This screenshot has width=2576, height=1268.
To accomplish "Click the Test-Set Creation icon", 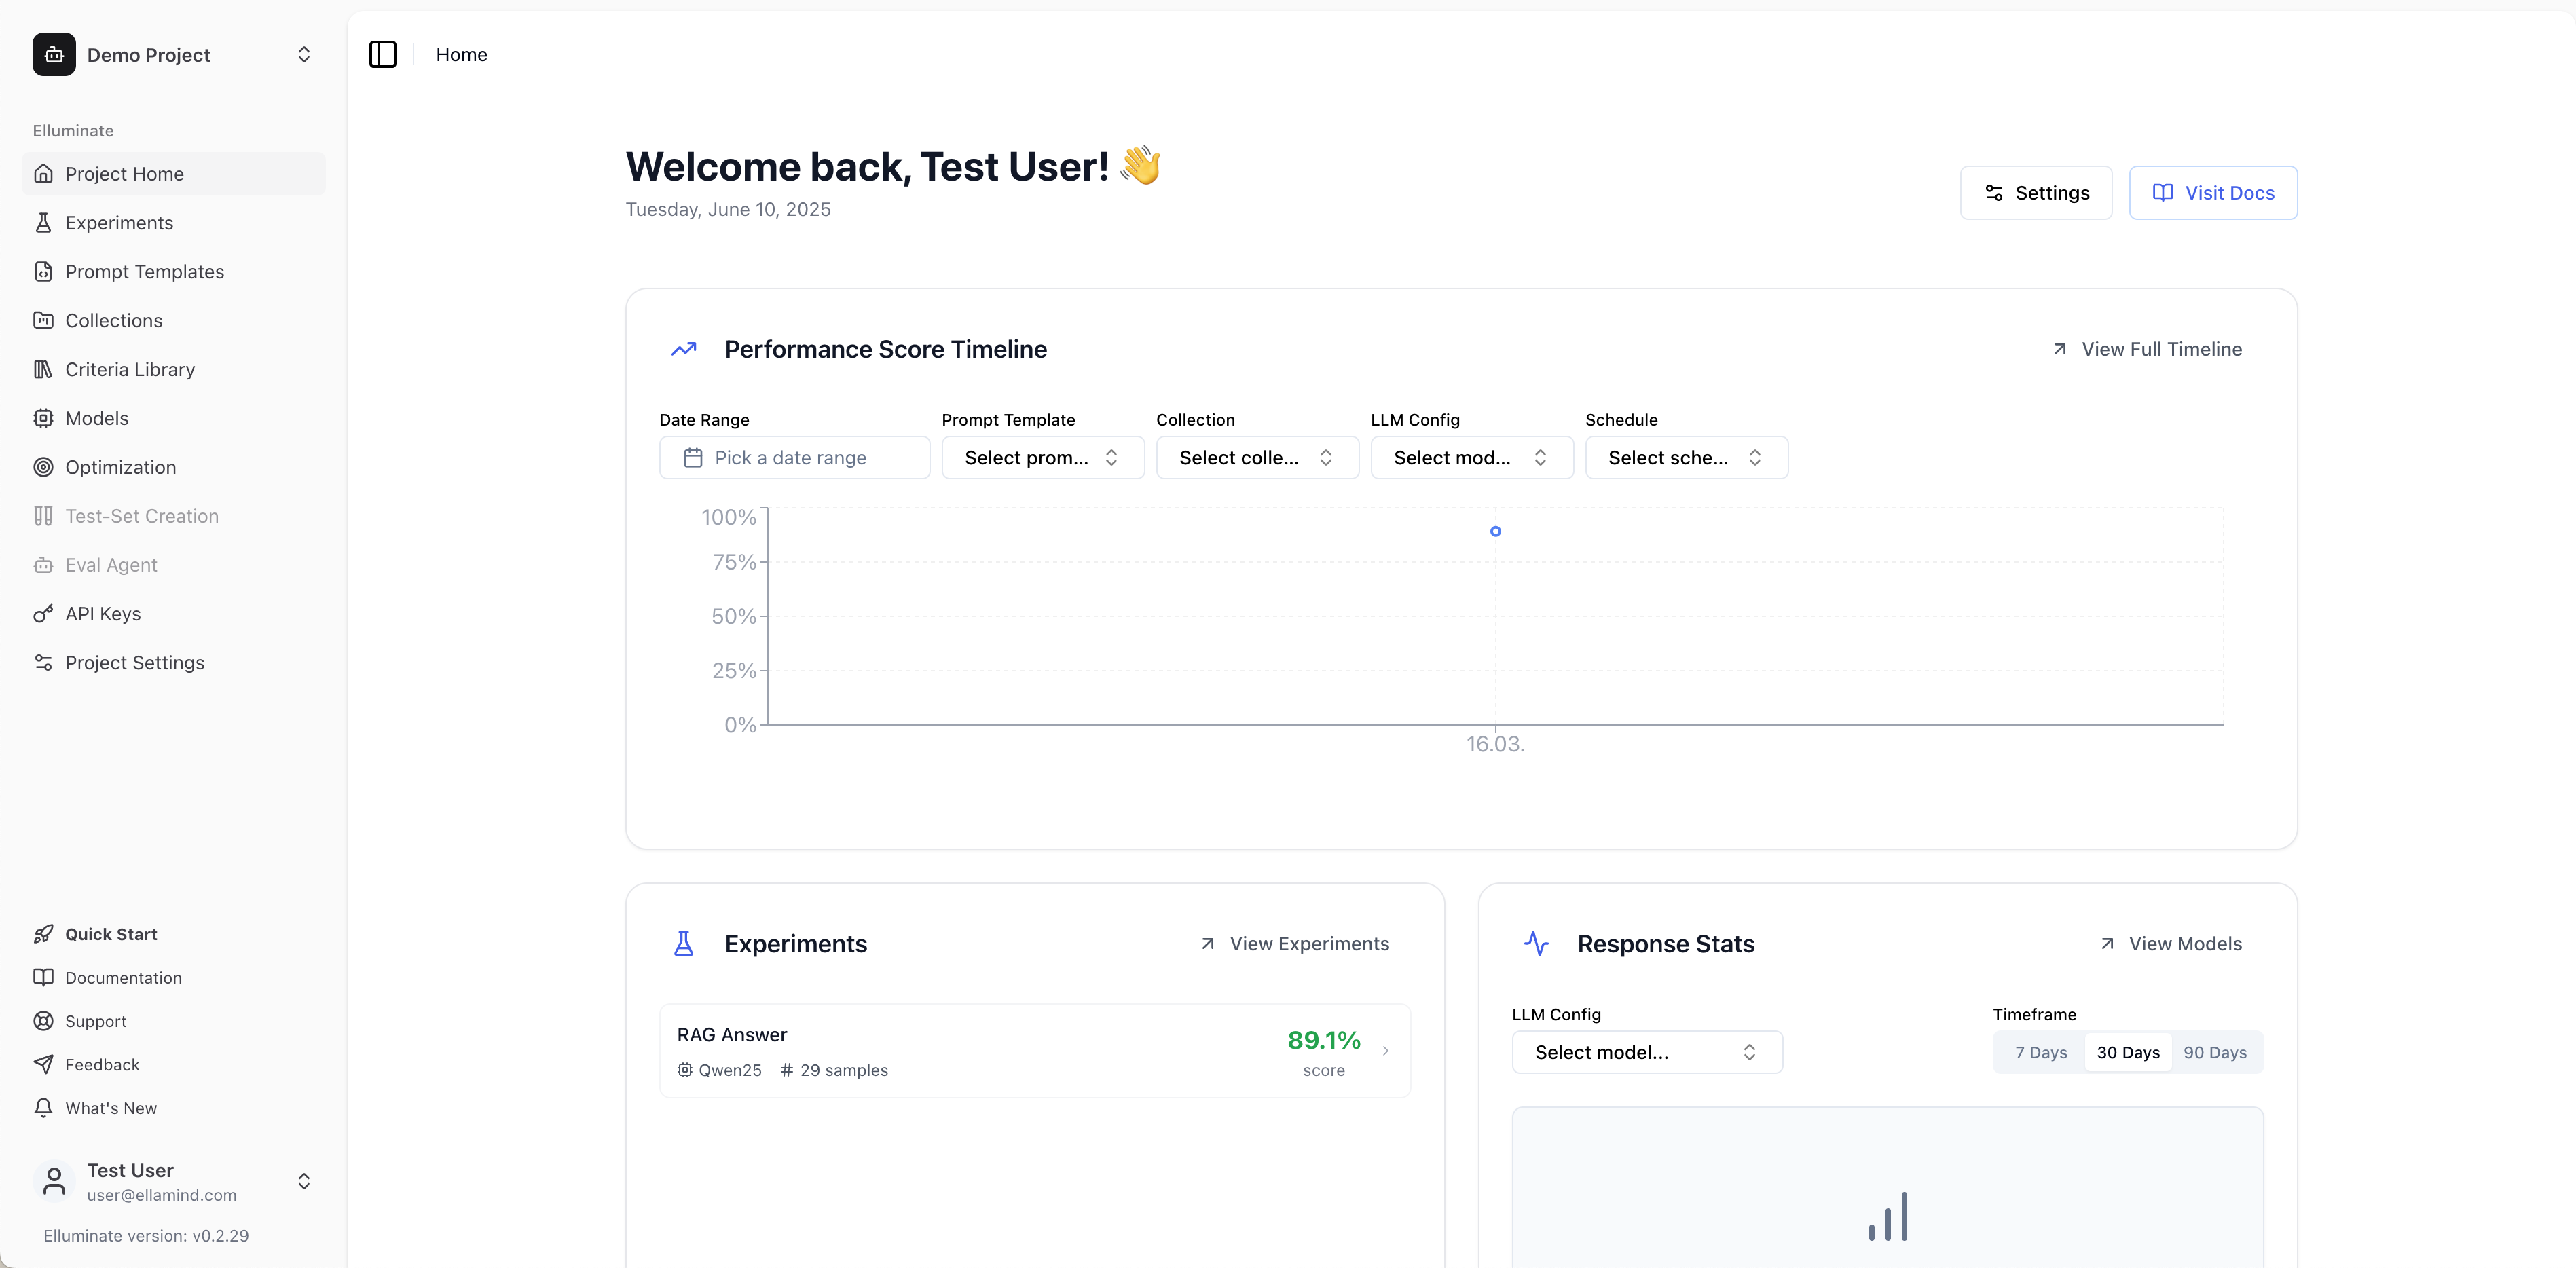I will pos(43,516).
